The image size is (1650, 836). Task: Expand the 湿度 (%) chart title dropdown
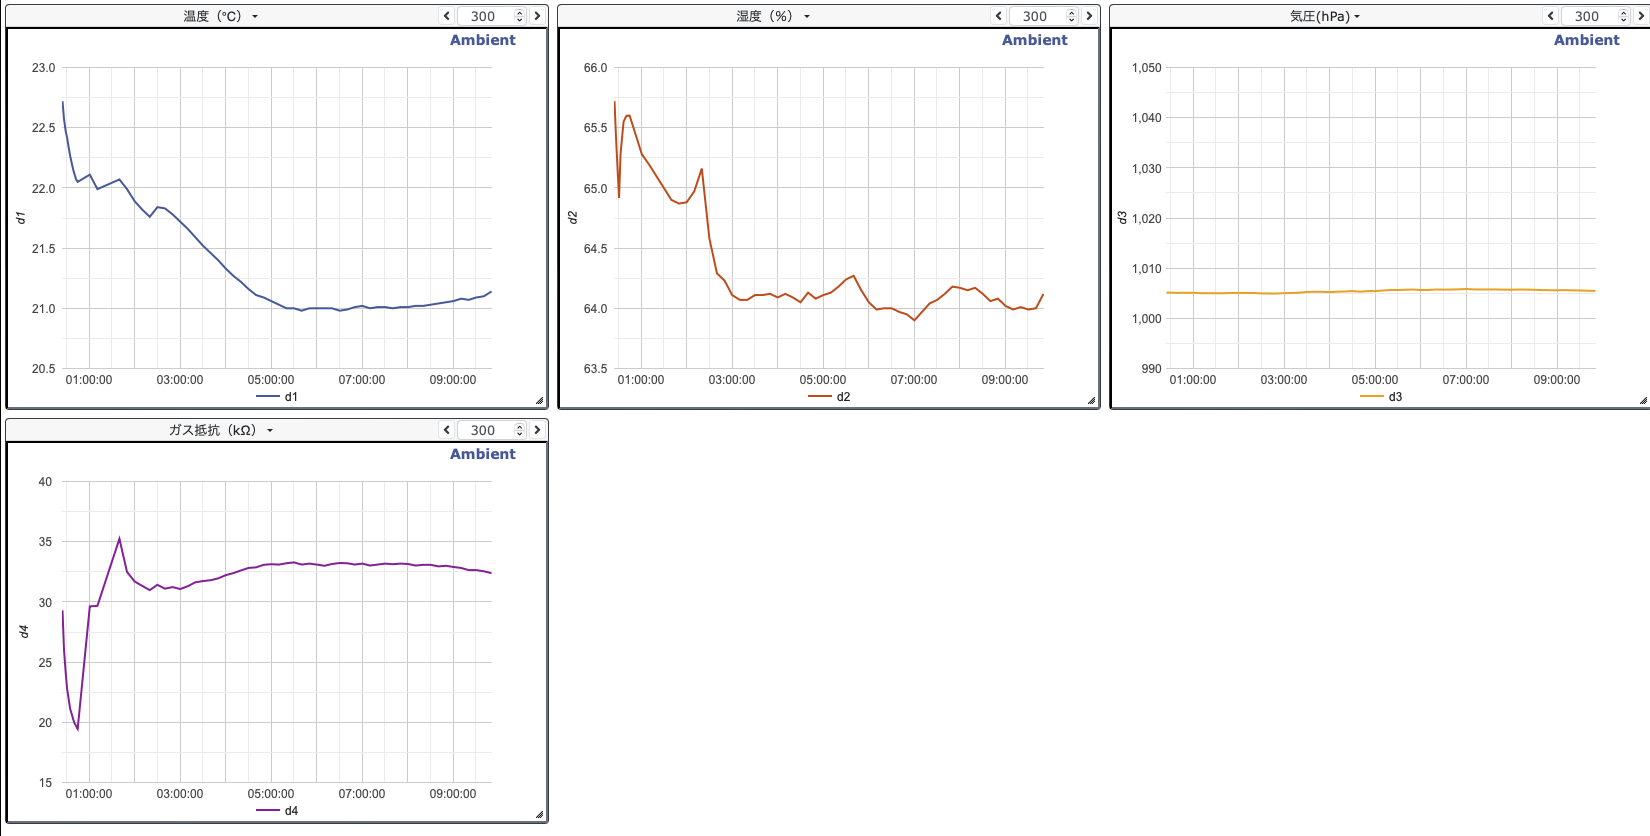[773, 16]
